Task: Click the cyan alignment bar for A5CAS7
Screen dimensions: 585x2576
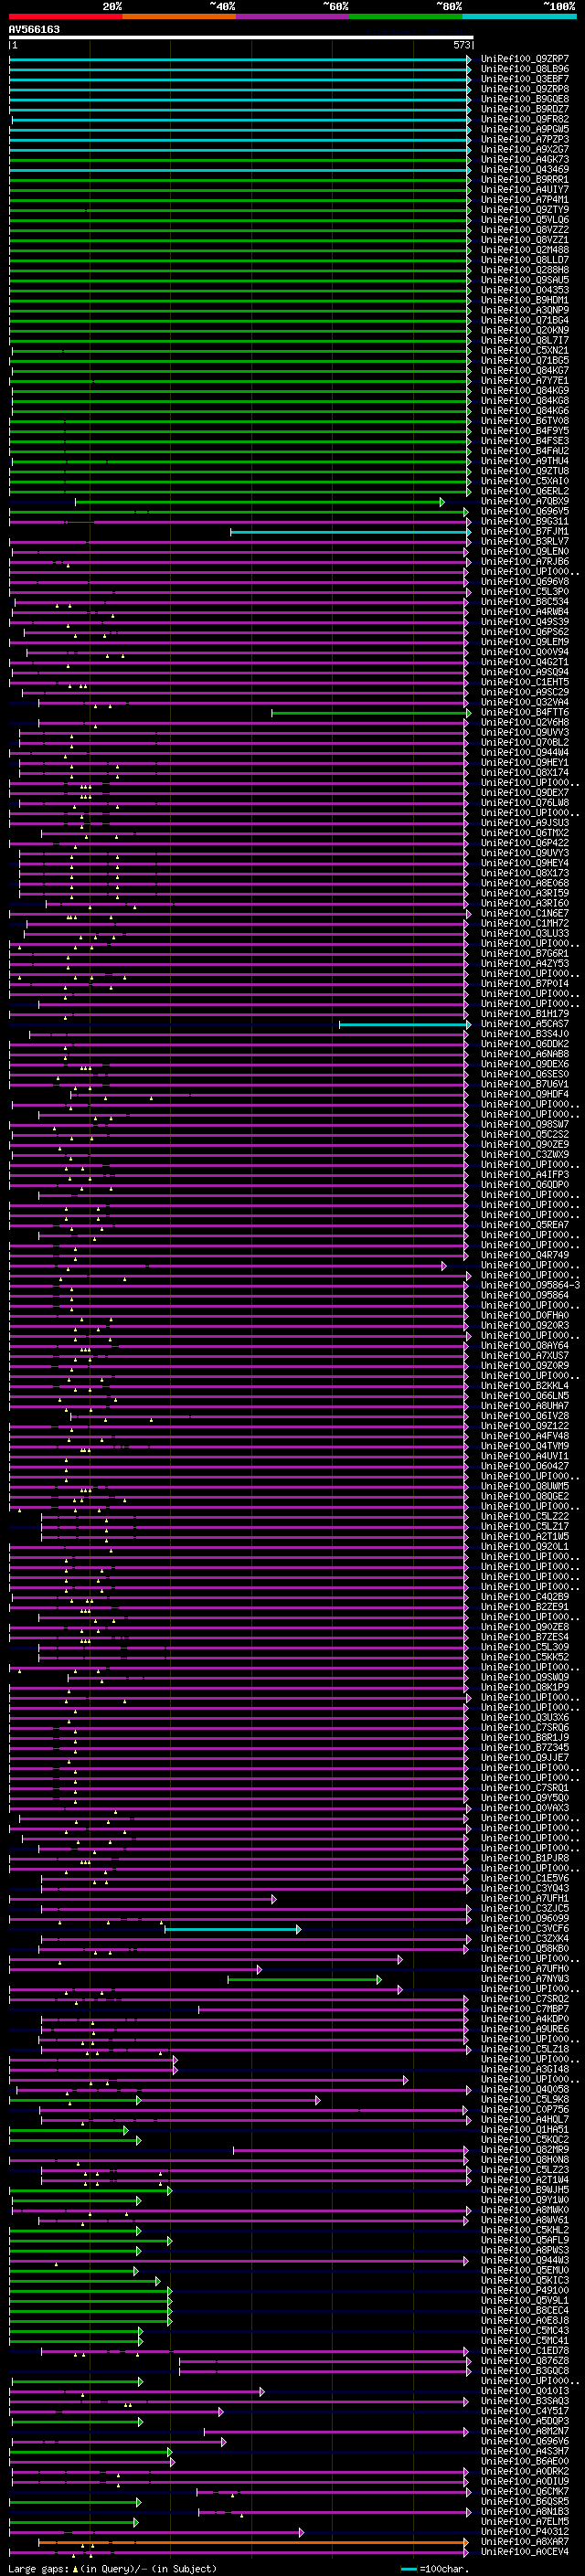Action: coord(405,1024)
